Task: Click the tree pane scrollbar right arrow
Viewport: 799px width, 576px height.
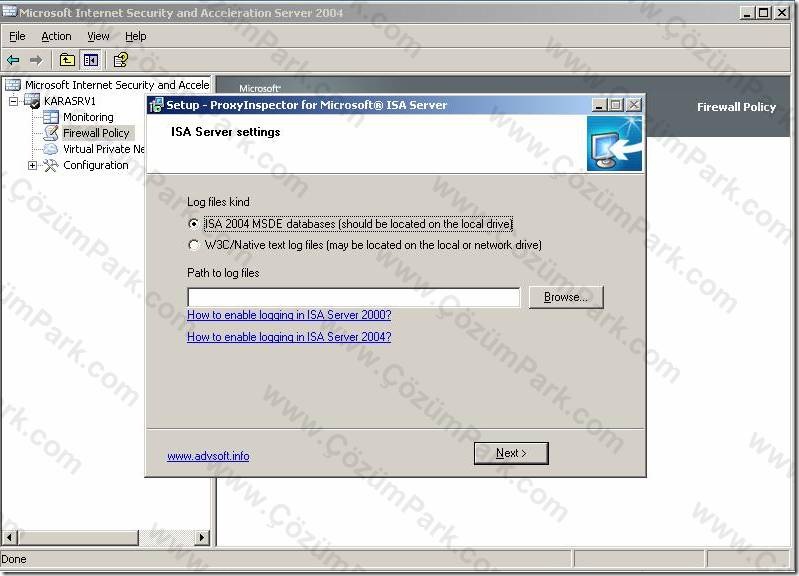Action: (202, 537)
